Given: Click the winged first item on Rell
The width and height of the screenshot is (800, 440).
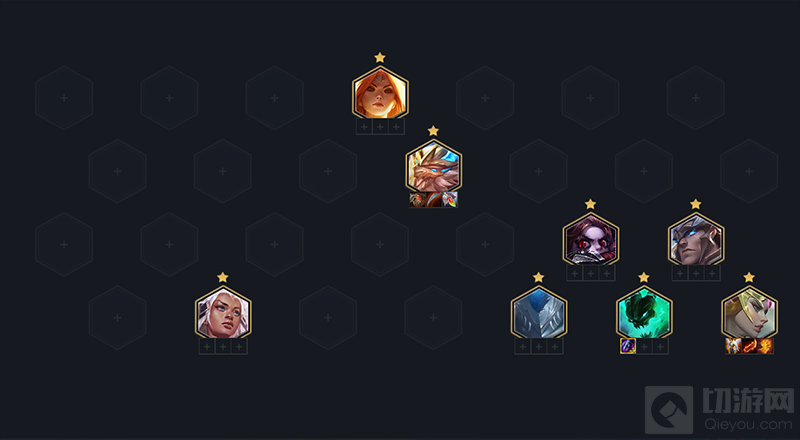Looking at the screenshot, I should point(733,346).
